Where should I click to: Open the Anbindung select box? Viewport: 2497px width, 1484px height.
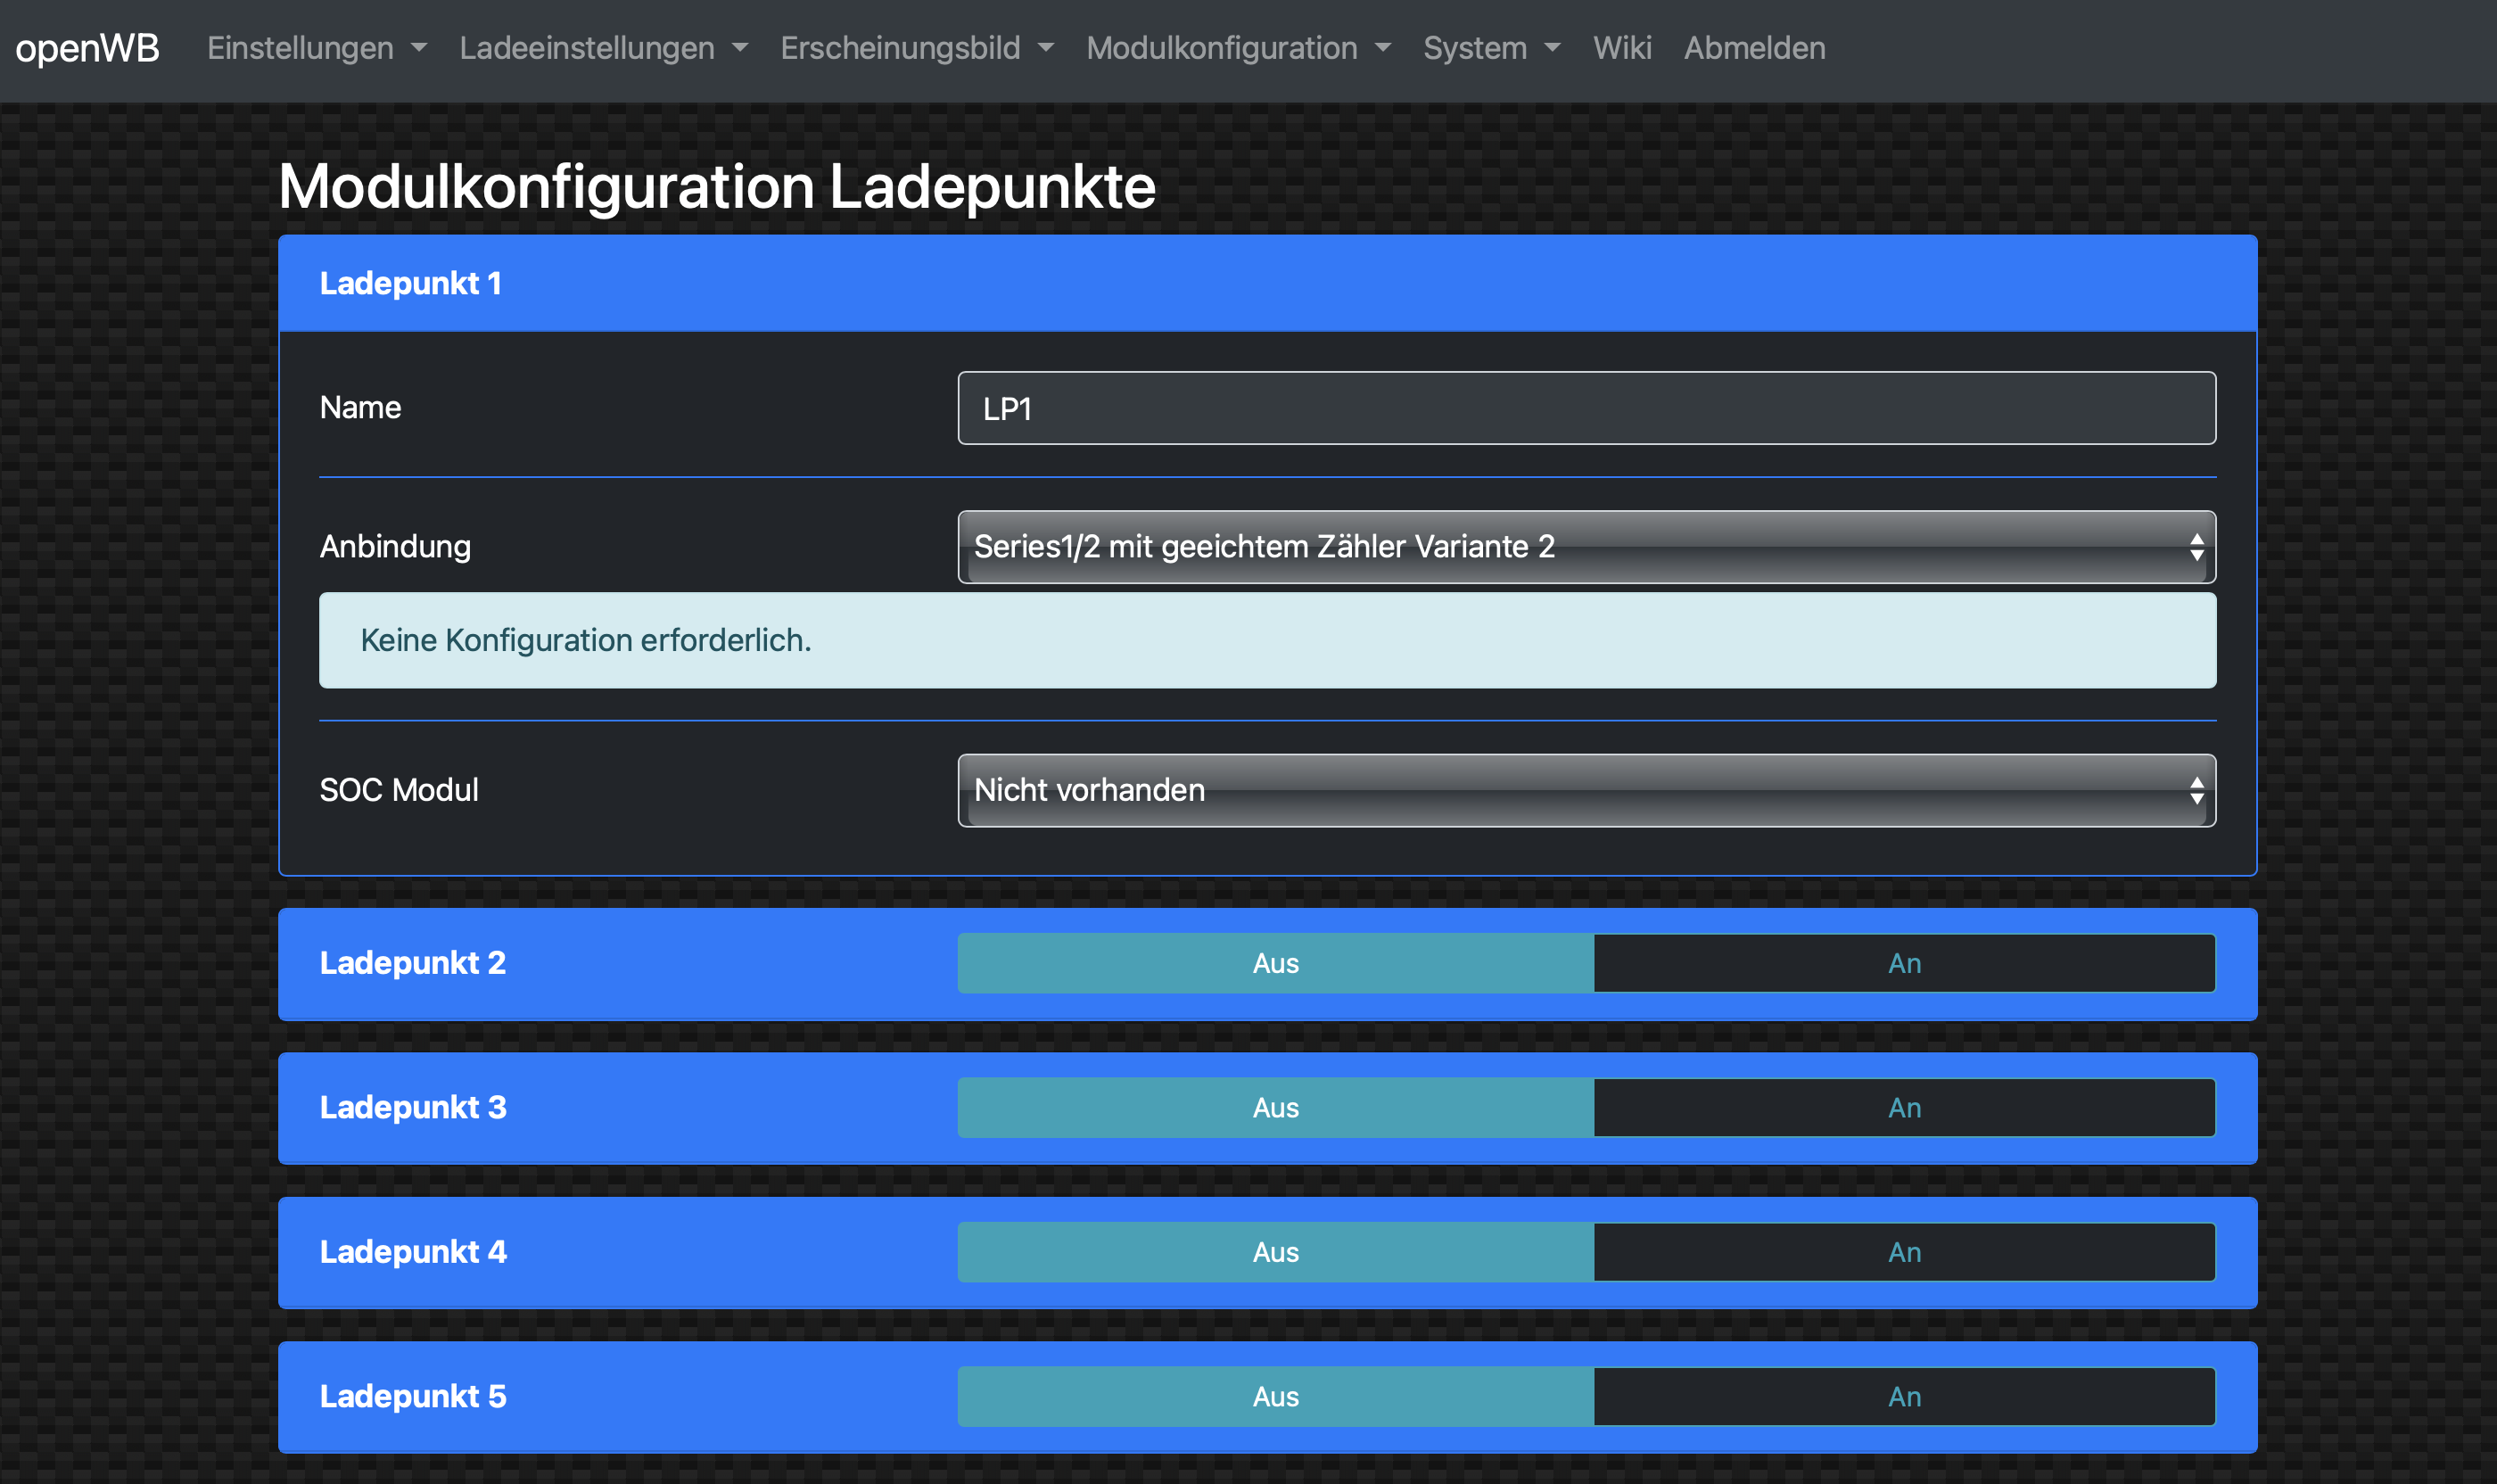point(1585,547)
